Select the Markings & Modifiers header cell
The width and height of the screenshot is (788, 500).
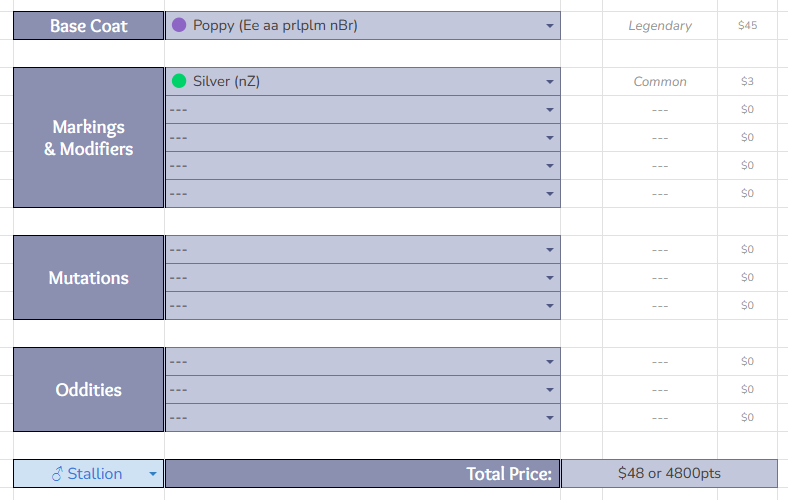coord(88,138)
